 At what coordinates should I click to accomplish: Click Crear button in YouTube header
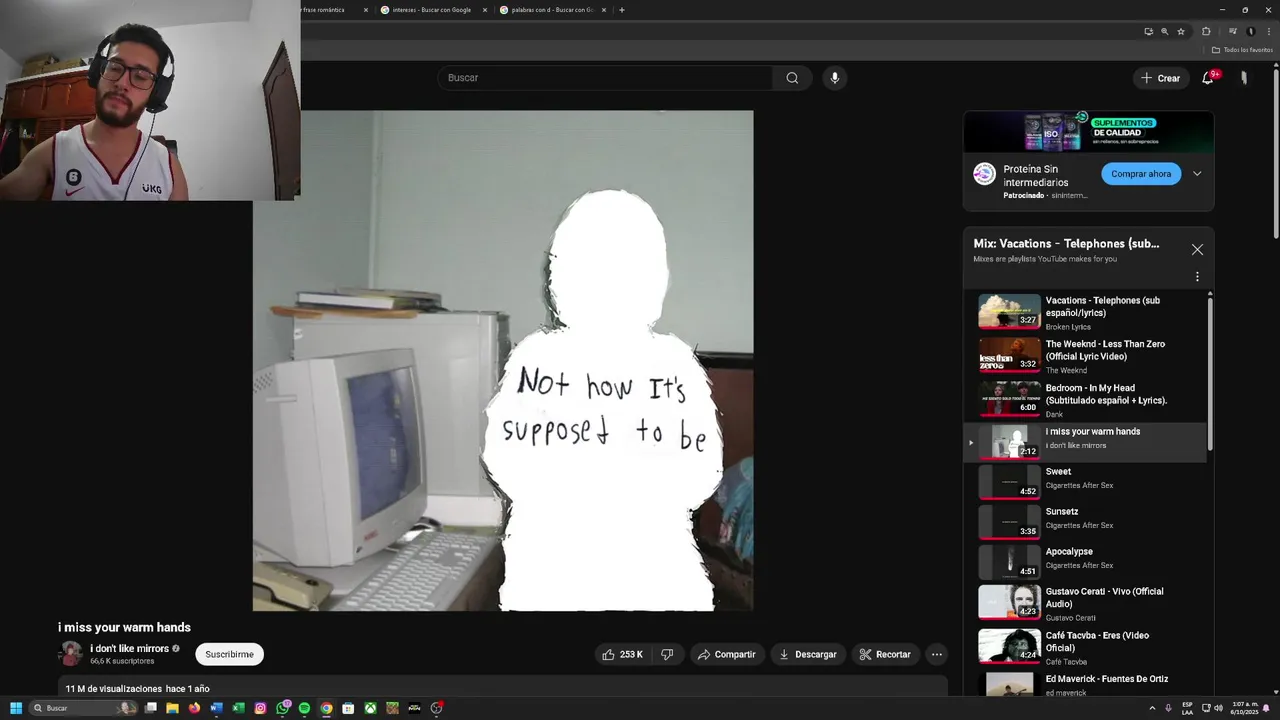pos(1161,78)
